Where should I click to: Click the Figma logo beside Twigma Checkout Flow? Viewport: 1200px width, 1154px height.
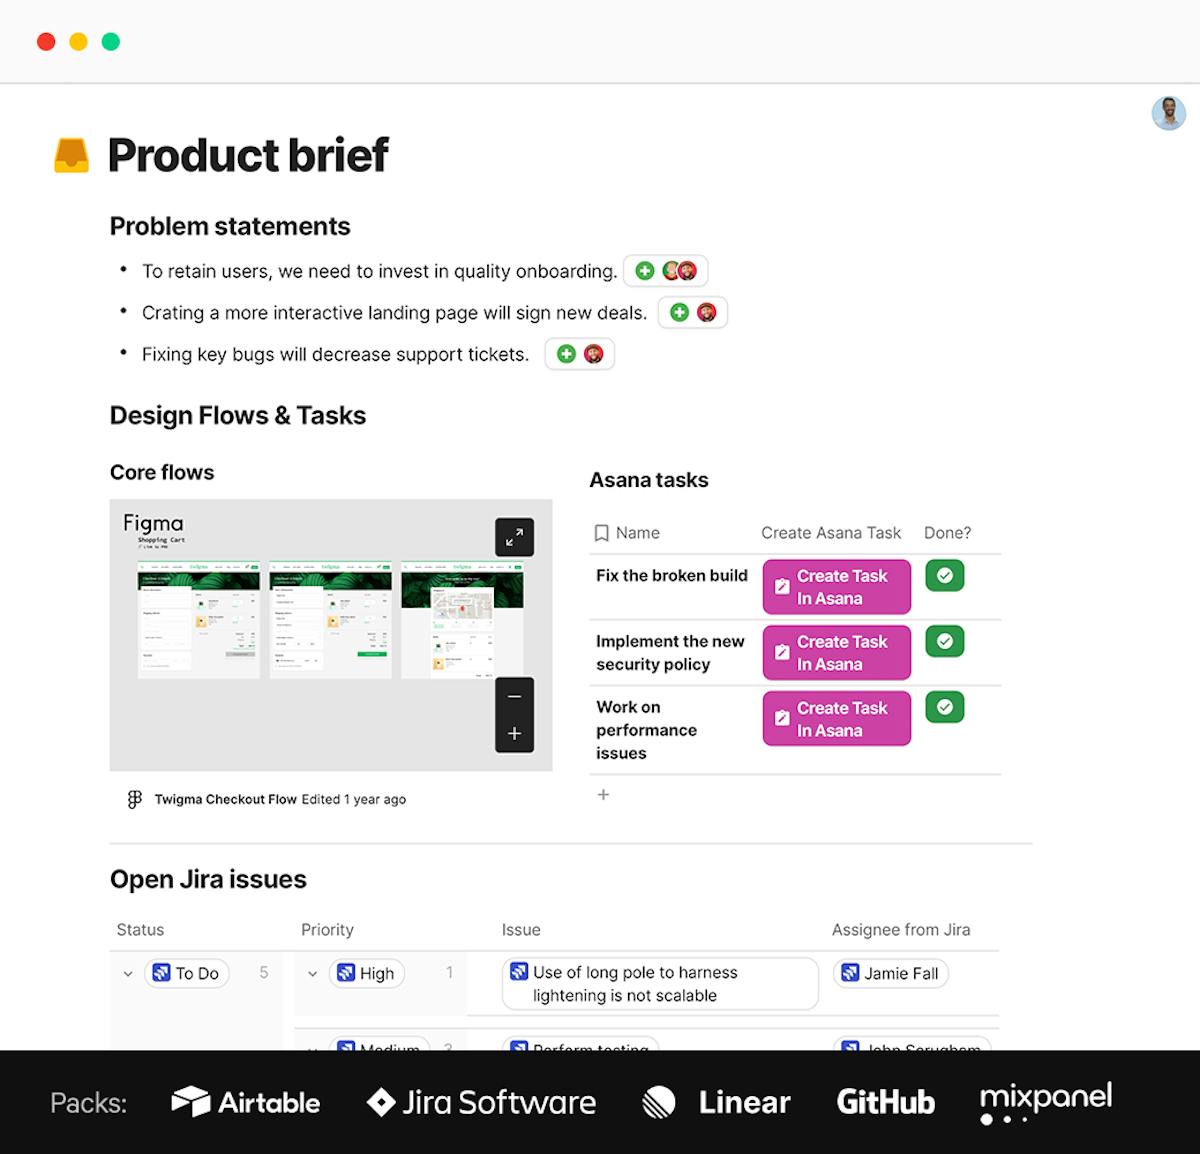click(x=134, y=799)
